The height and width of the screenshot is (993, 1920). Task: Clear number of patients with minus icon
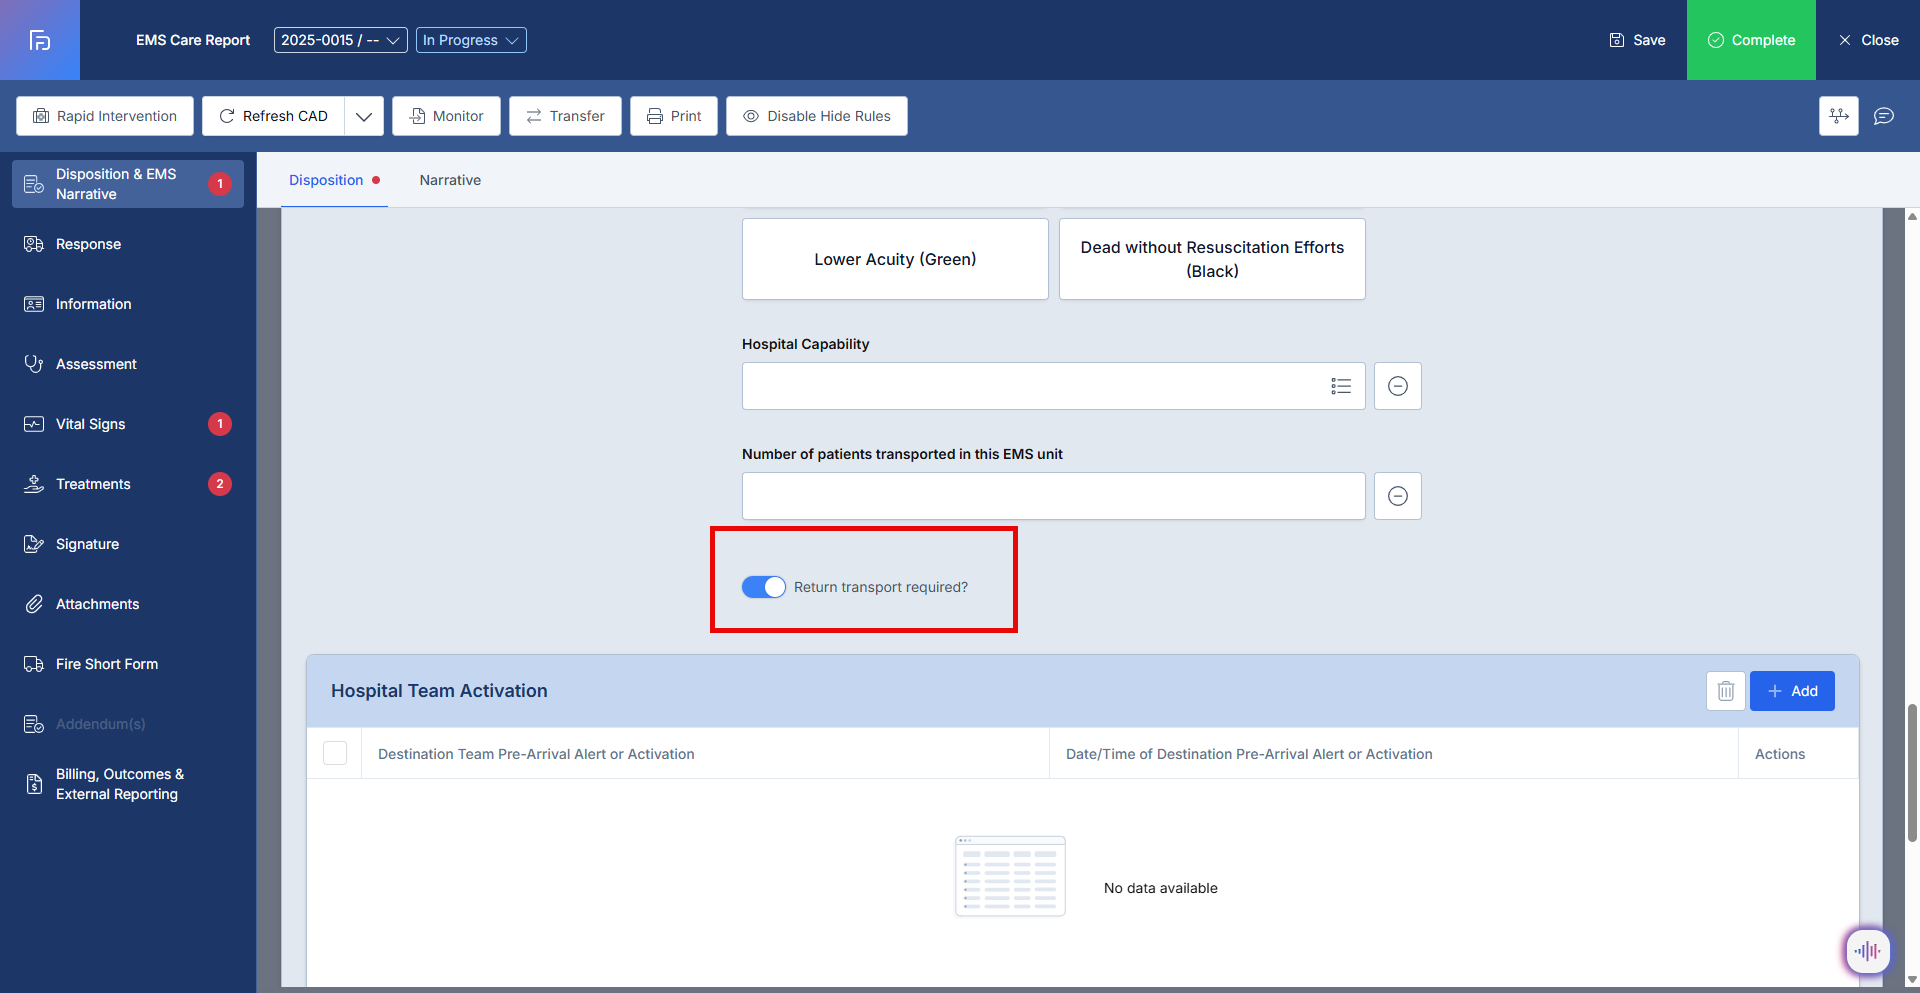pyautogui.click(x=1398, y=496)
